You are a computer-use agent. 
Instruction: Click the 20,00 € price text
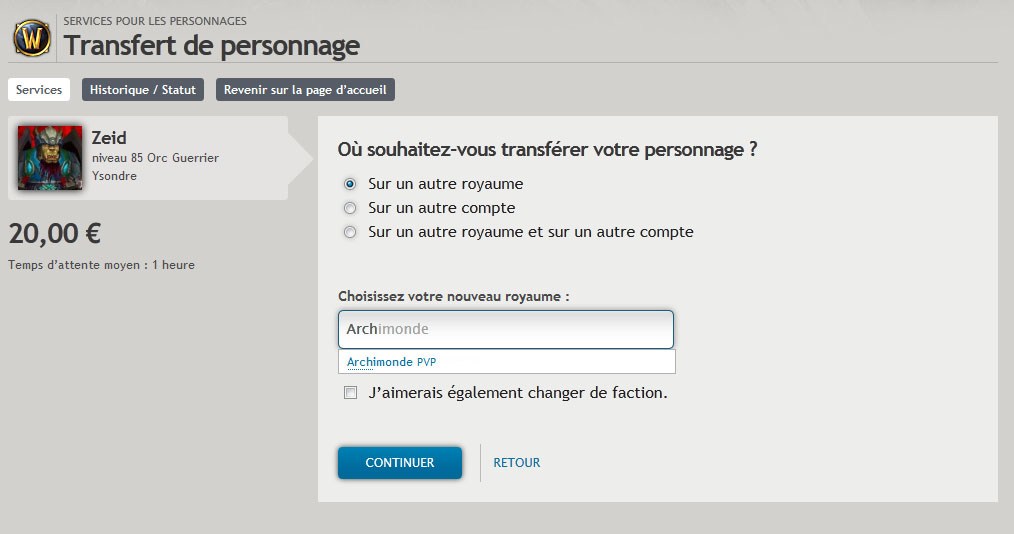click(55, 234)
